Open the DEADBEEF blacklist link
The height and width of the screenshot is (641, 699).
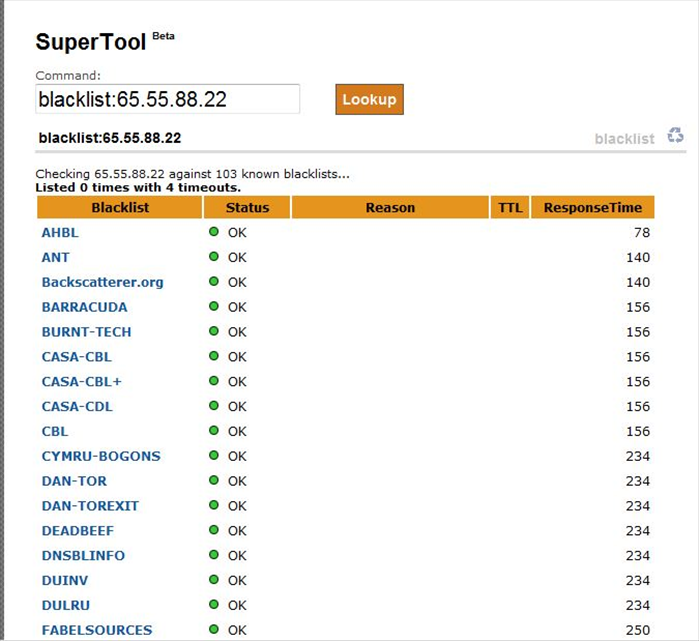point(78,531)
